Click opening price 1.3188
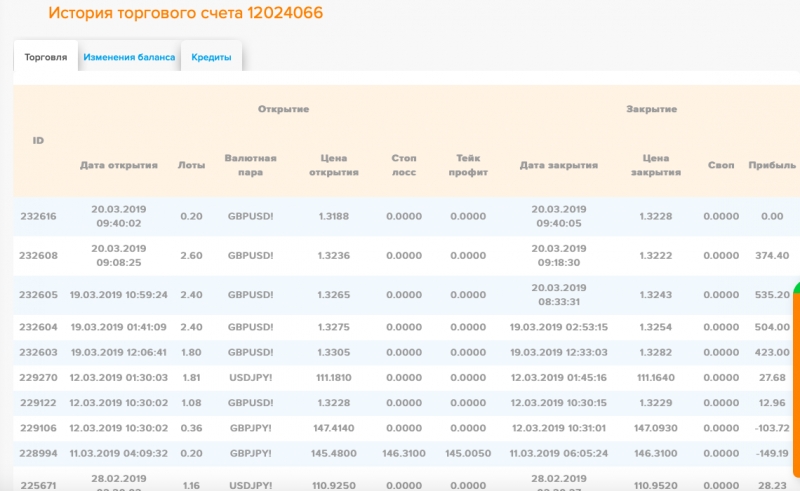The image size is (800, 491). [334, 216]
